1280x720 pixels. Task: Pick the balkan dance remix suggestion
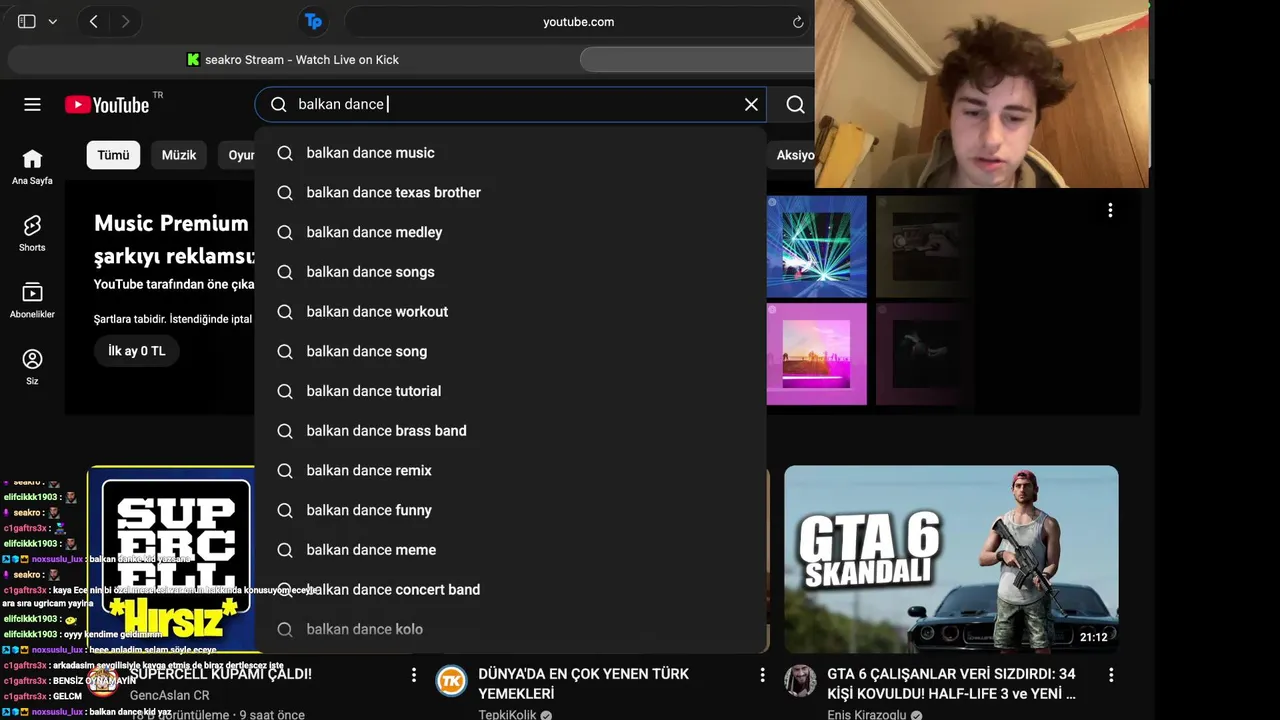tap(510, 470)
